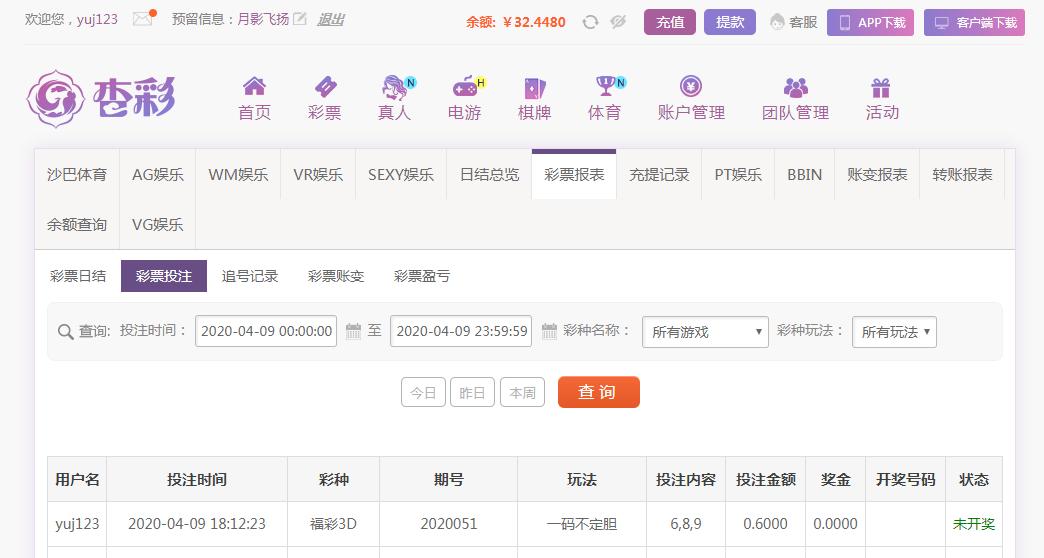The height and width of the screenshot is (558, 1044).
Task: Click the issue number 2020051 cell
Action: [449, 524]
